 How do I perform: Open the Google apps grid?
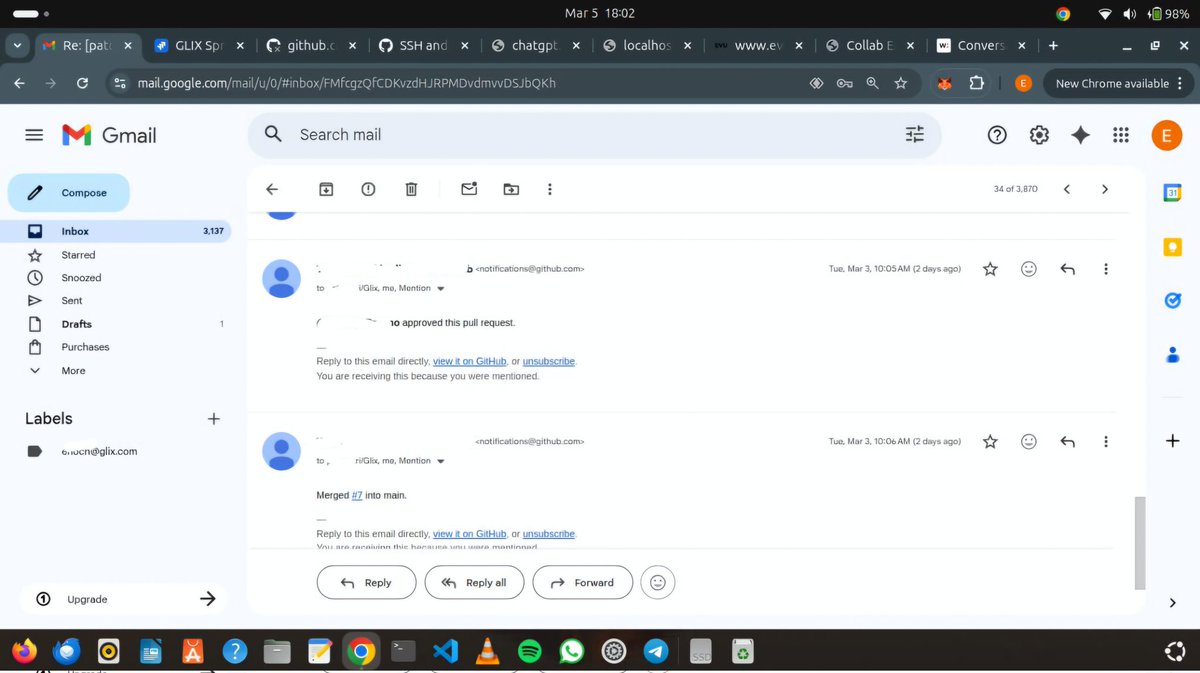[1121, 135]
